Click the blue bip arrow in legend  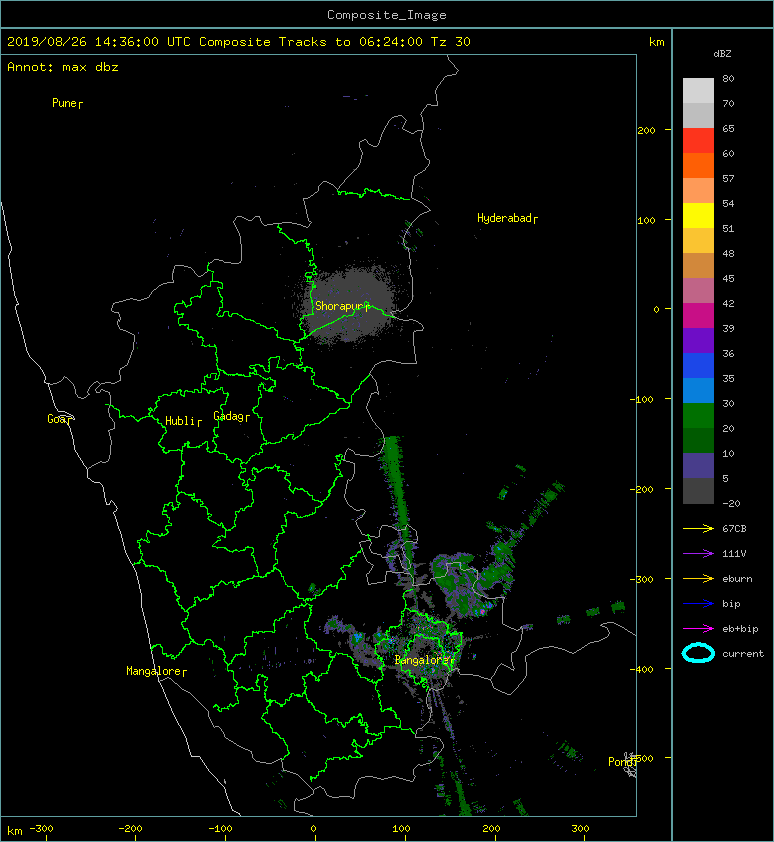(698, 604)
